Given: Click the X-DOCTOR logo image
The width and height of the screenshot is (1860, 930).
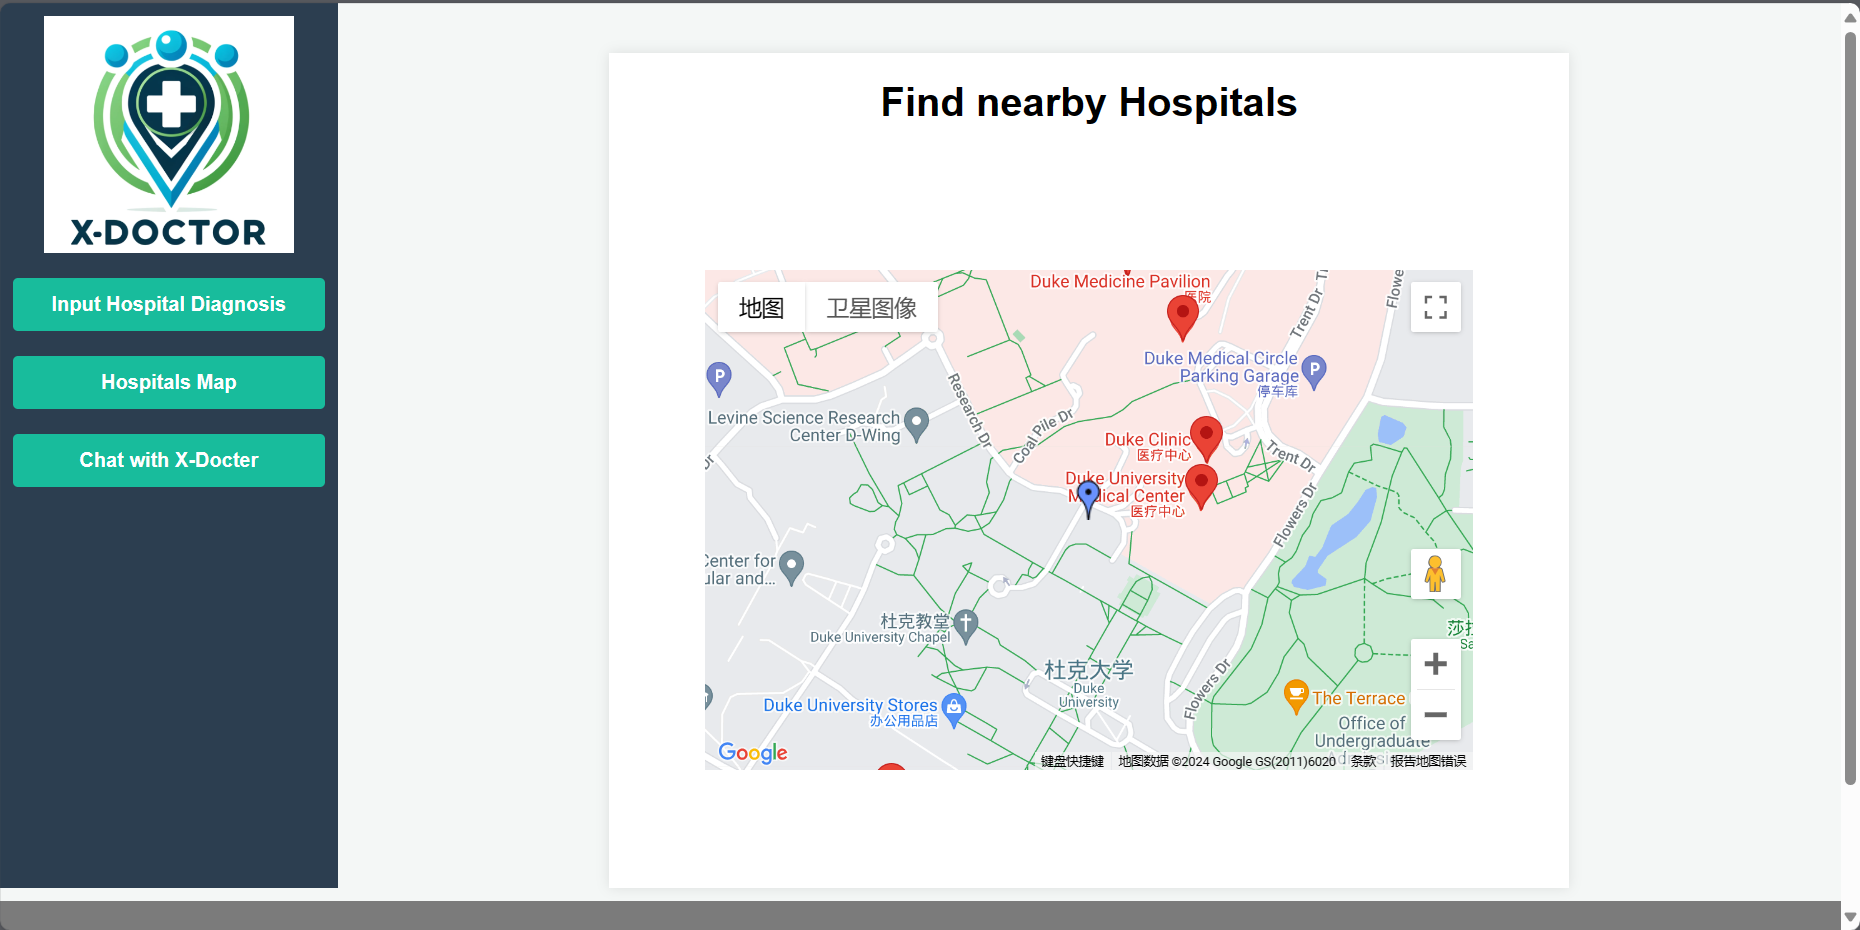Looking at the screenshot, I should pyautogui.click(x=169, y=134).
